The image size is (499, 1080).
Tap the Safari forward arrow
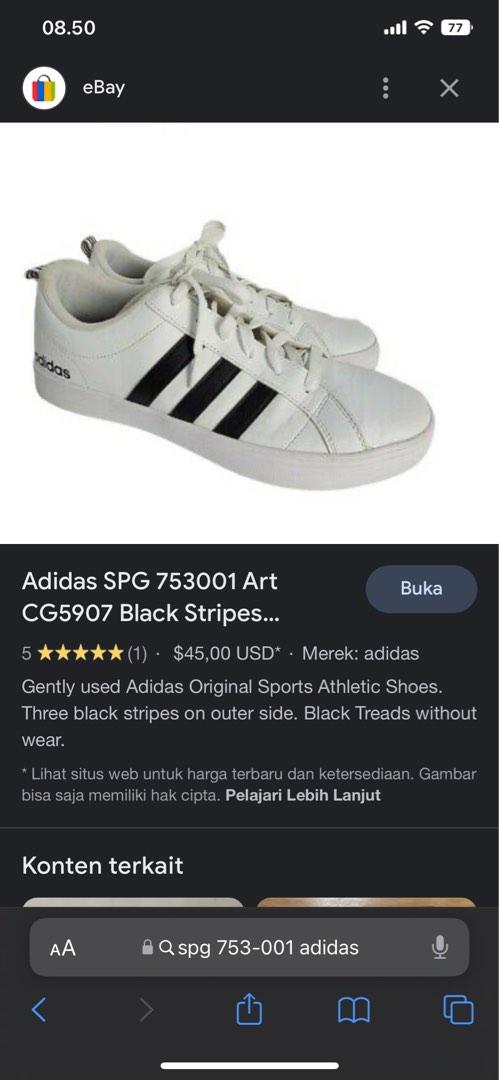point(146,1010)
